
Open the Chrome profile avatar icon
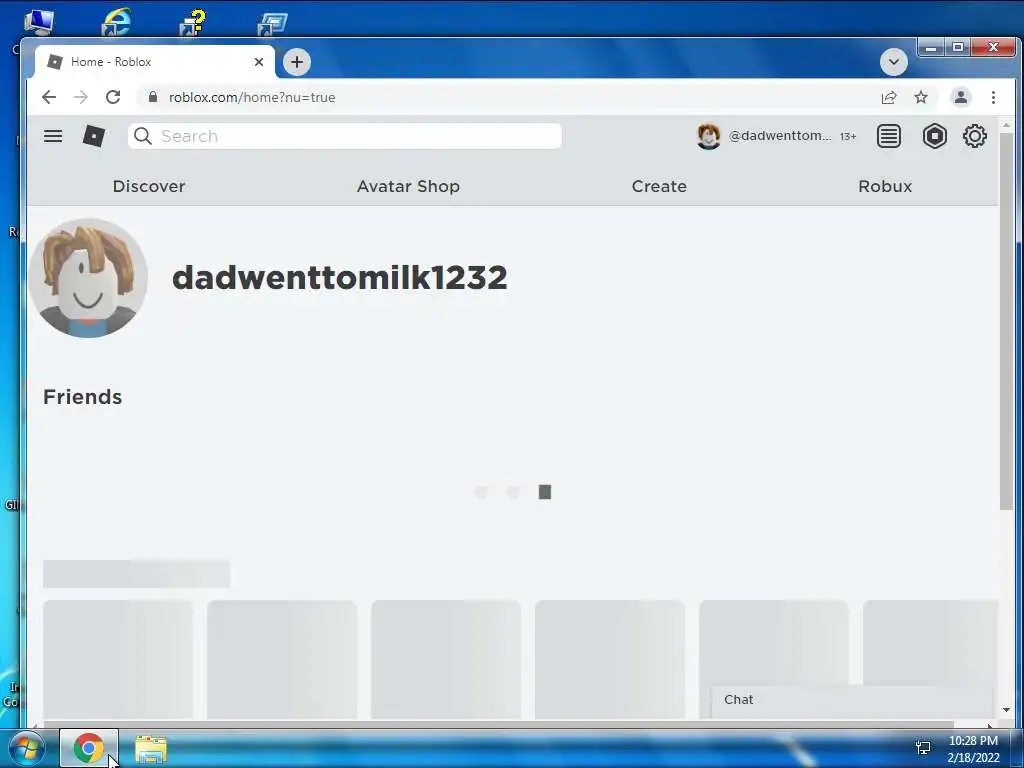pyautogui.click(x=961, y=97)
